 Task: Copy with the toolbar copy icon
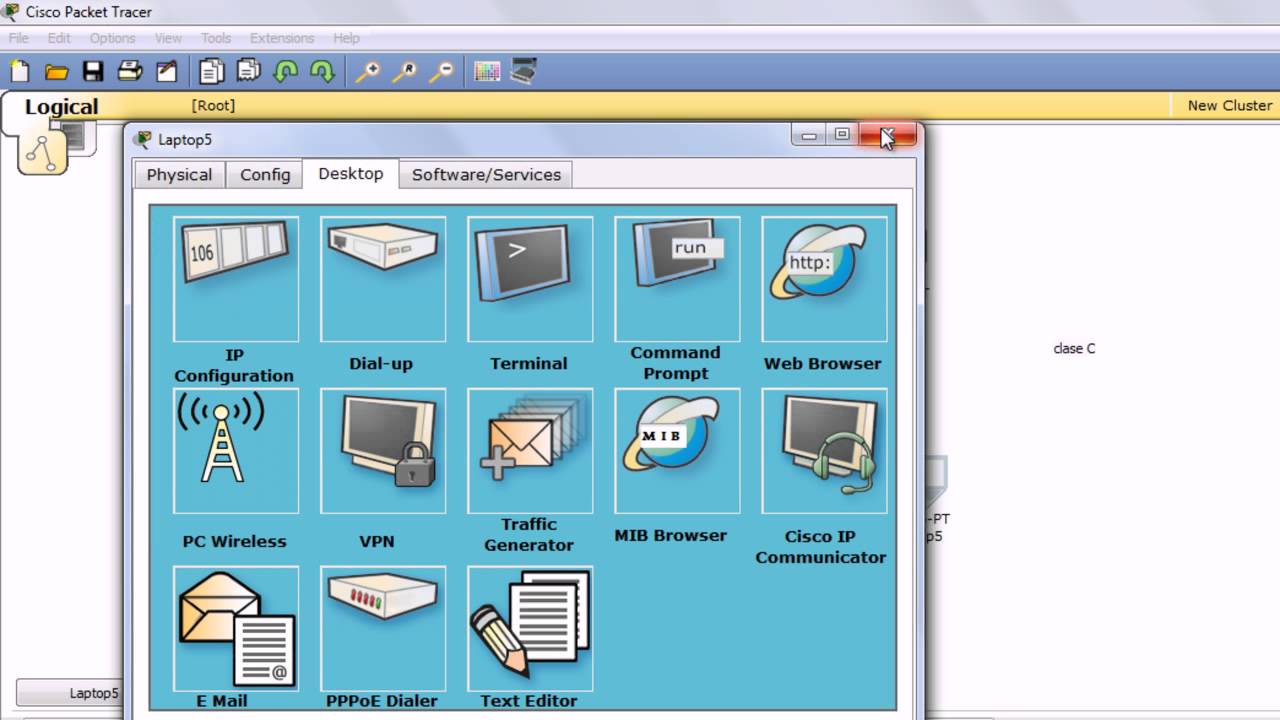coord(211,71)
